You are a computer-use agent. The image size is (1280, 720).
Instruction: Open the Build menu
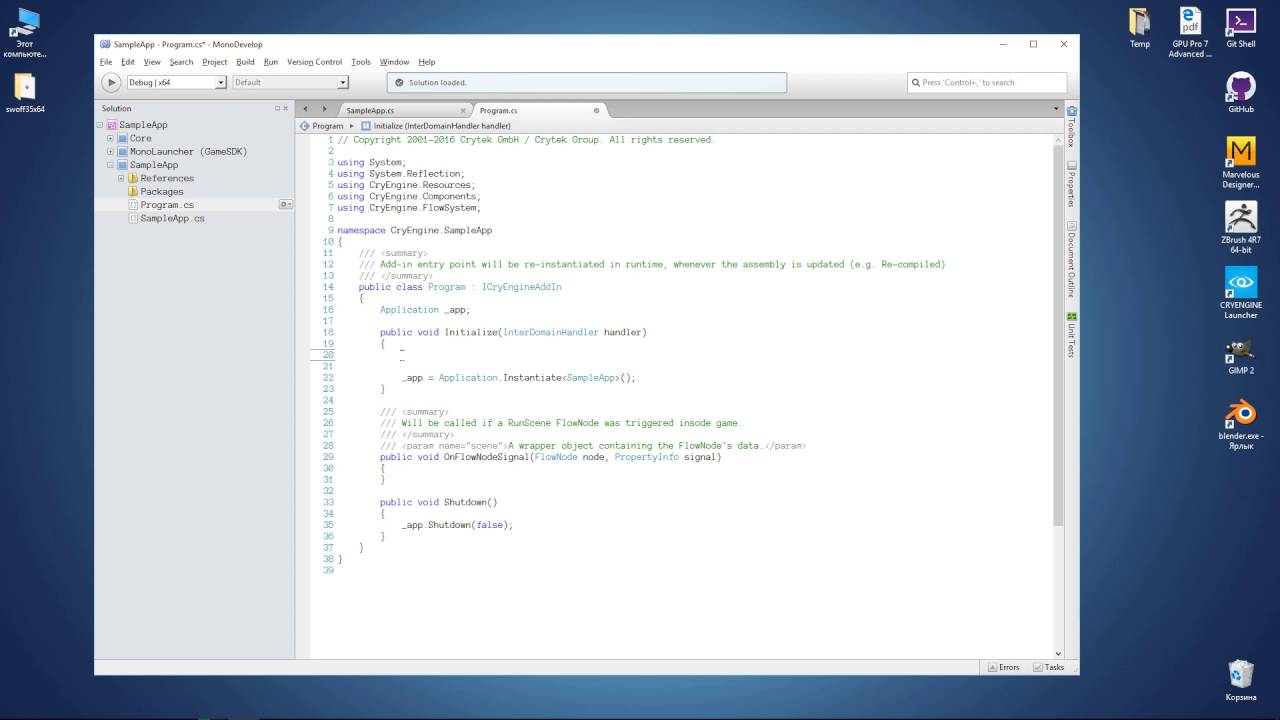[245, 62]
